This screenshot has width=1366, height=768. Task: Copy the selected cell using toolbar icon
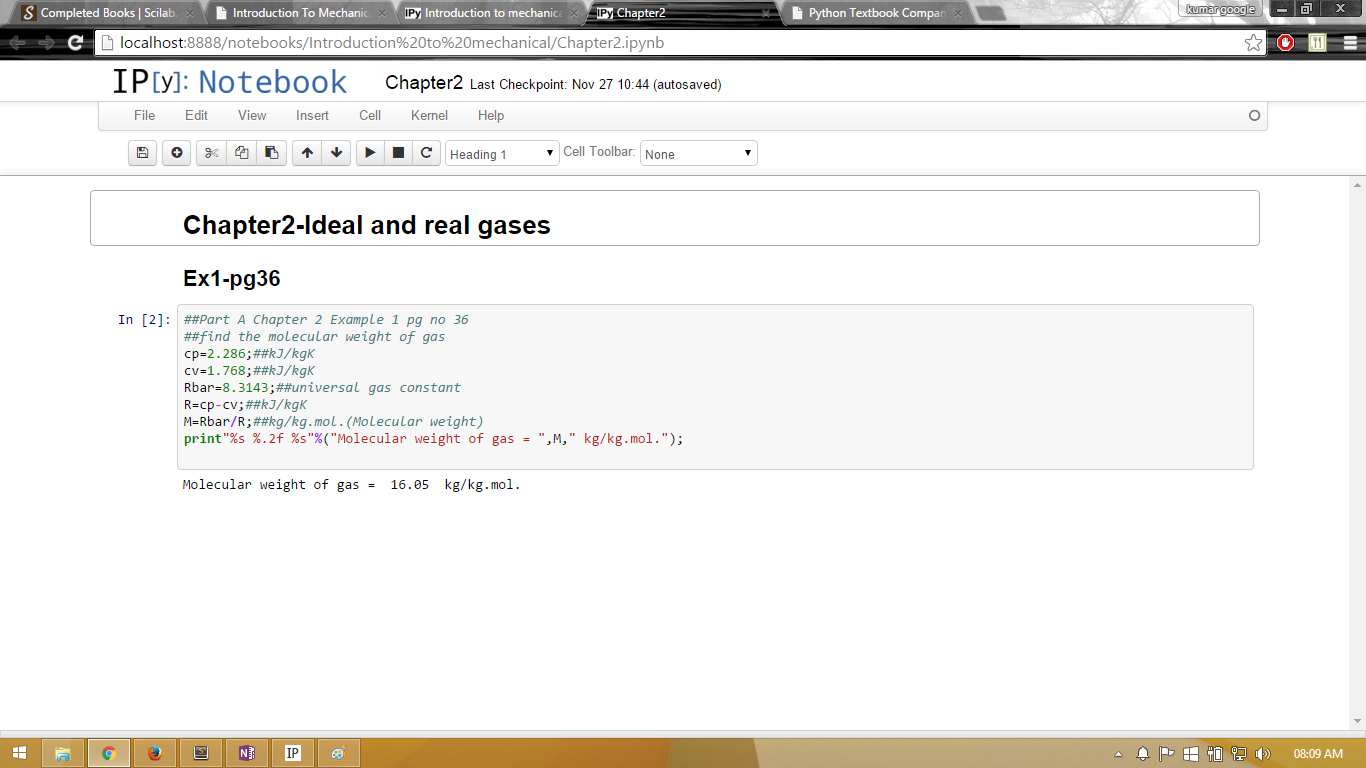(241, 153)
